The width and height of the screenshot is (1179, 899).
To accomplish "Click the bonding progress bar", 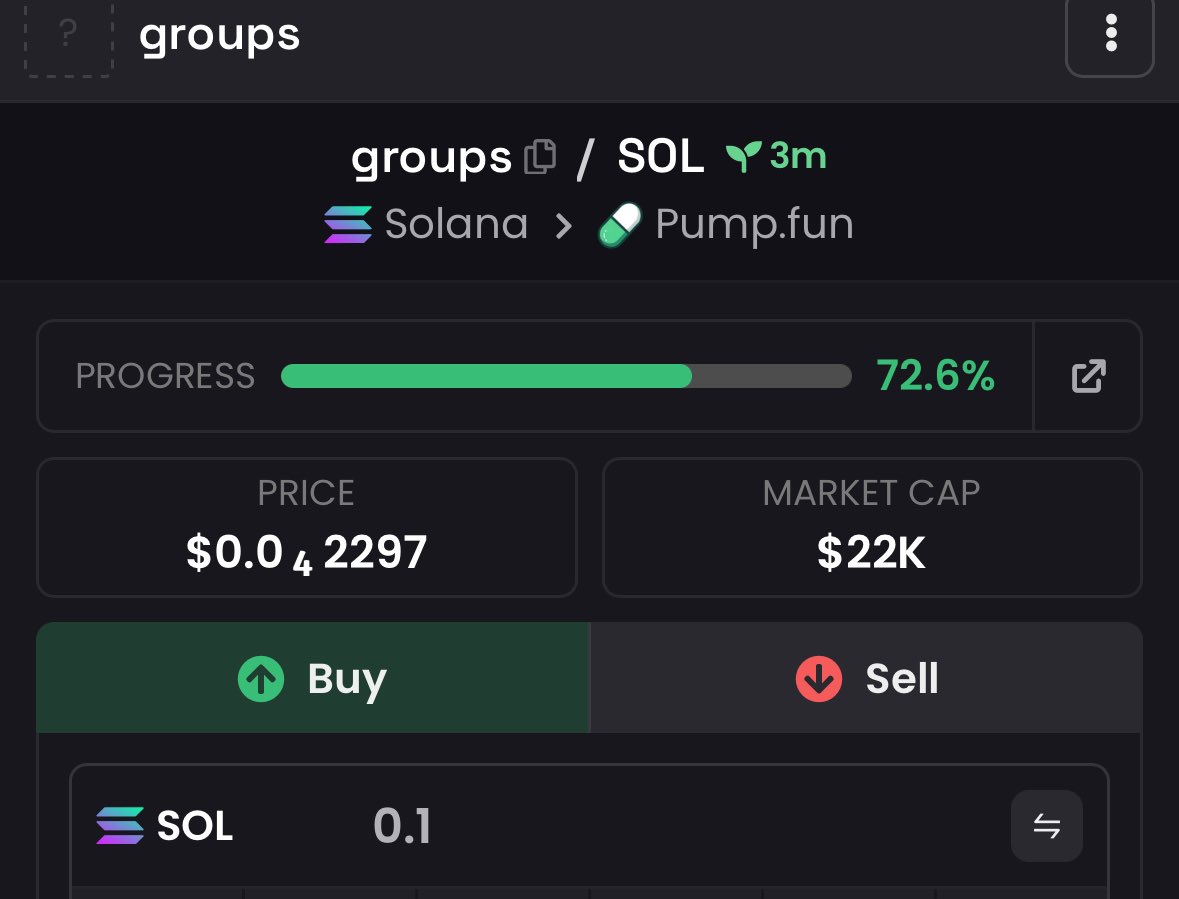I will 566,376.
